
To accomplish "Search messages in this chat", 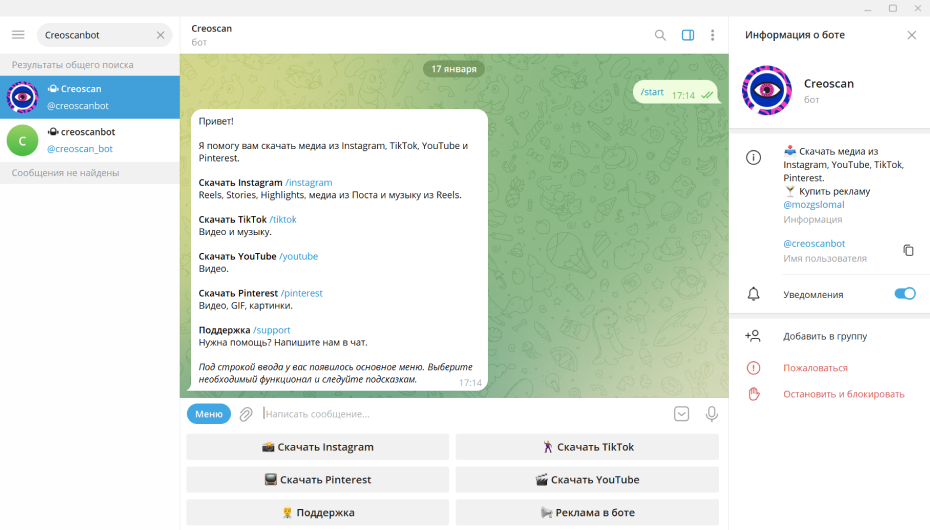I will coord(660,35).
